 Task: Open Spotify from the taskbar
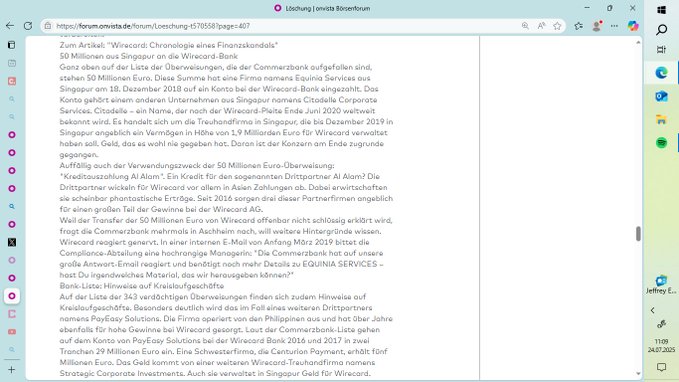coord(661,142)
